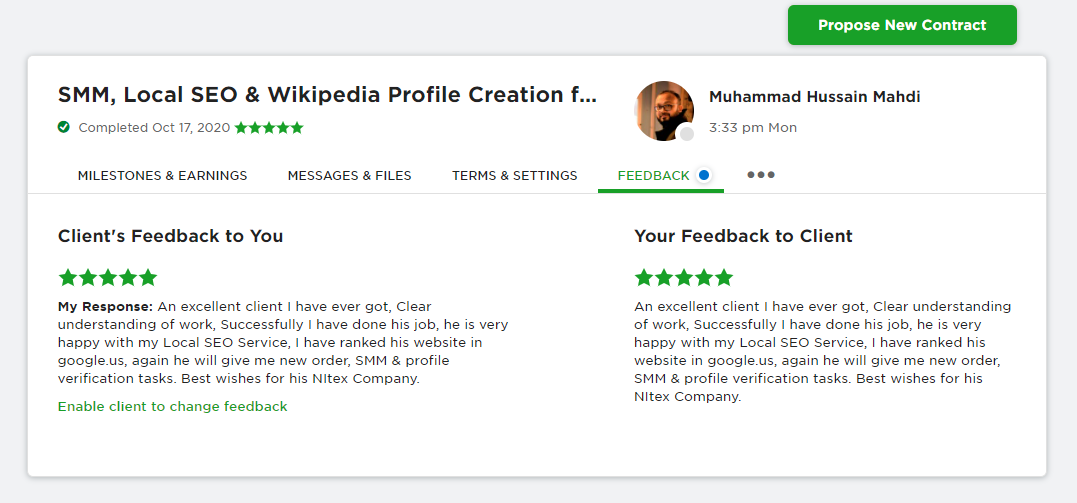The width and height of the screenshot is (1077, 503).
Task: Click the 3:33 pm Mon local time text
Action: (752, 128)
